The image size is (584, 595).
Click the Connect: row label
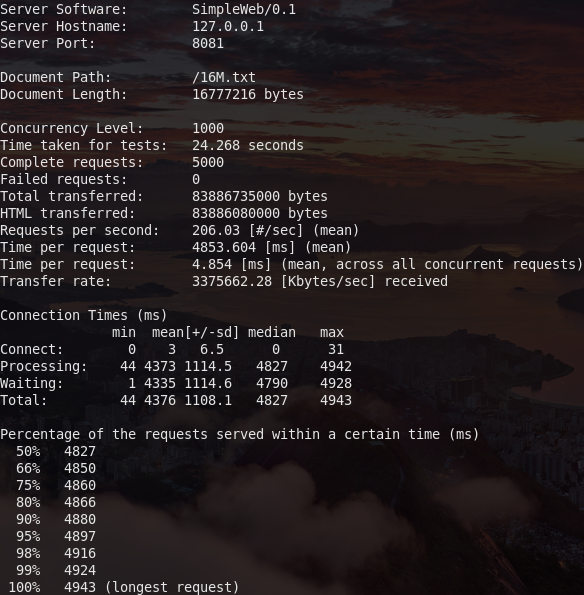tap(31, 349)
